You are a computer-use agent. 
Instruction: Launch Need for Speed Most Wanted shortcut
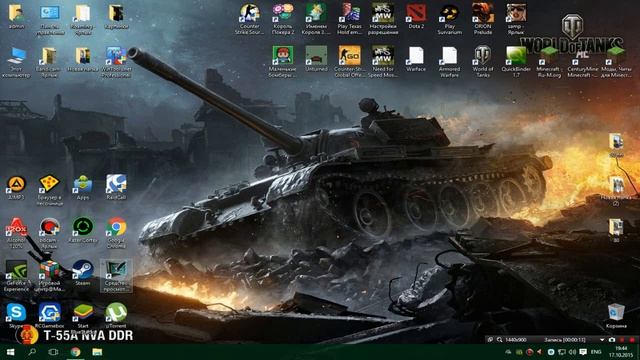(383, 62)
